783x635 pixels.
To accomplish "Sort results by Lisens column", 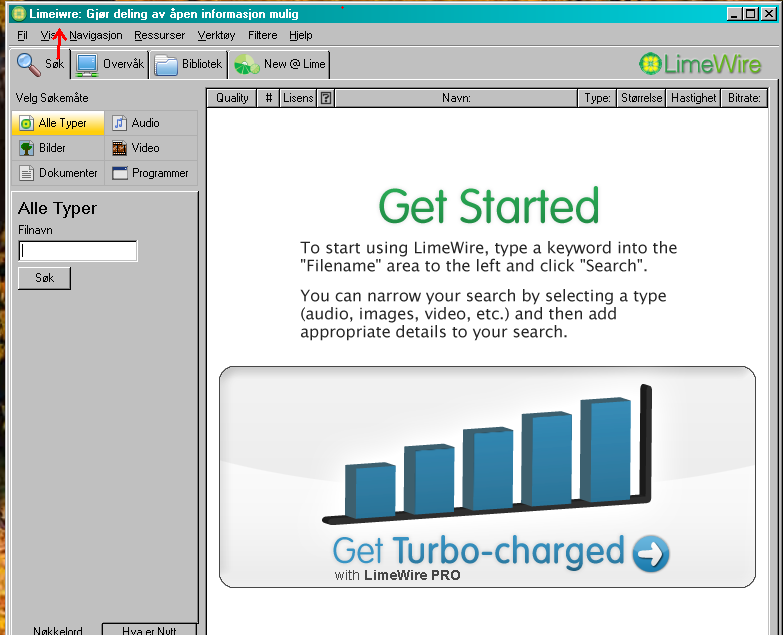I will 298,98.
